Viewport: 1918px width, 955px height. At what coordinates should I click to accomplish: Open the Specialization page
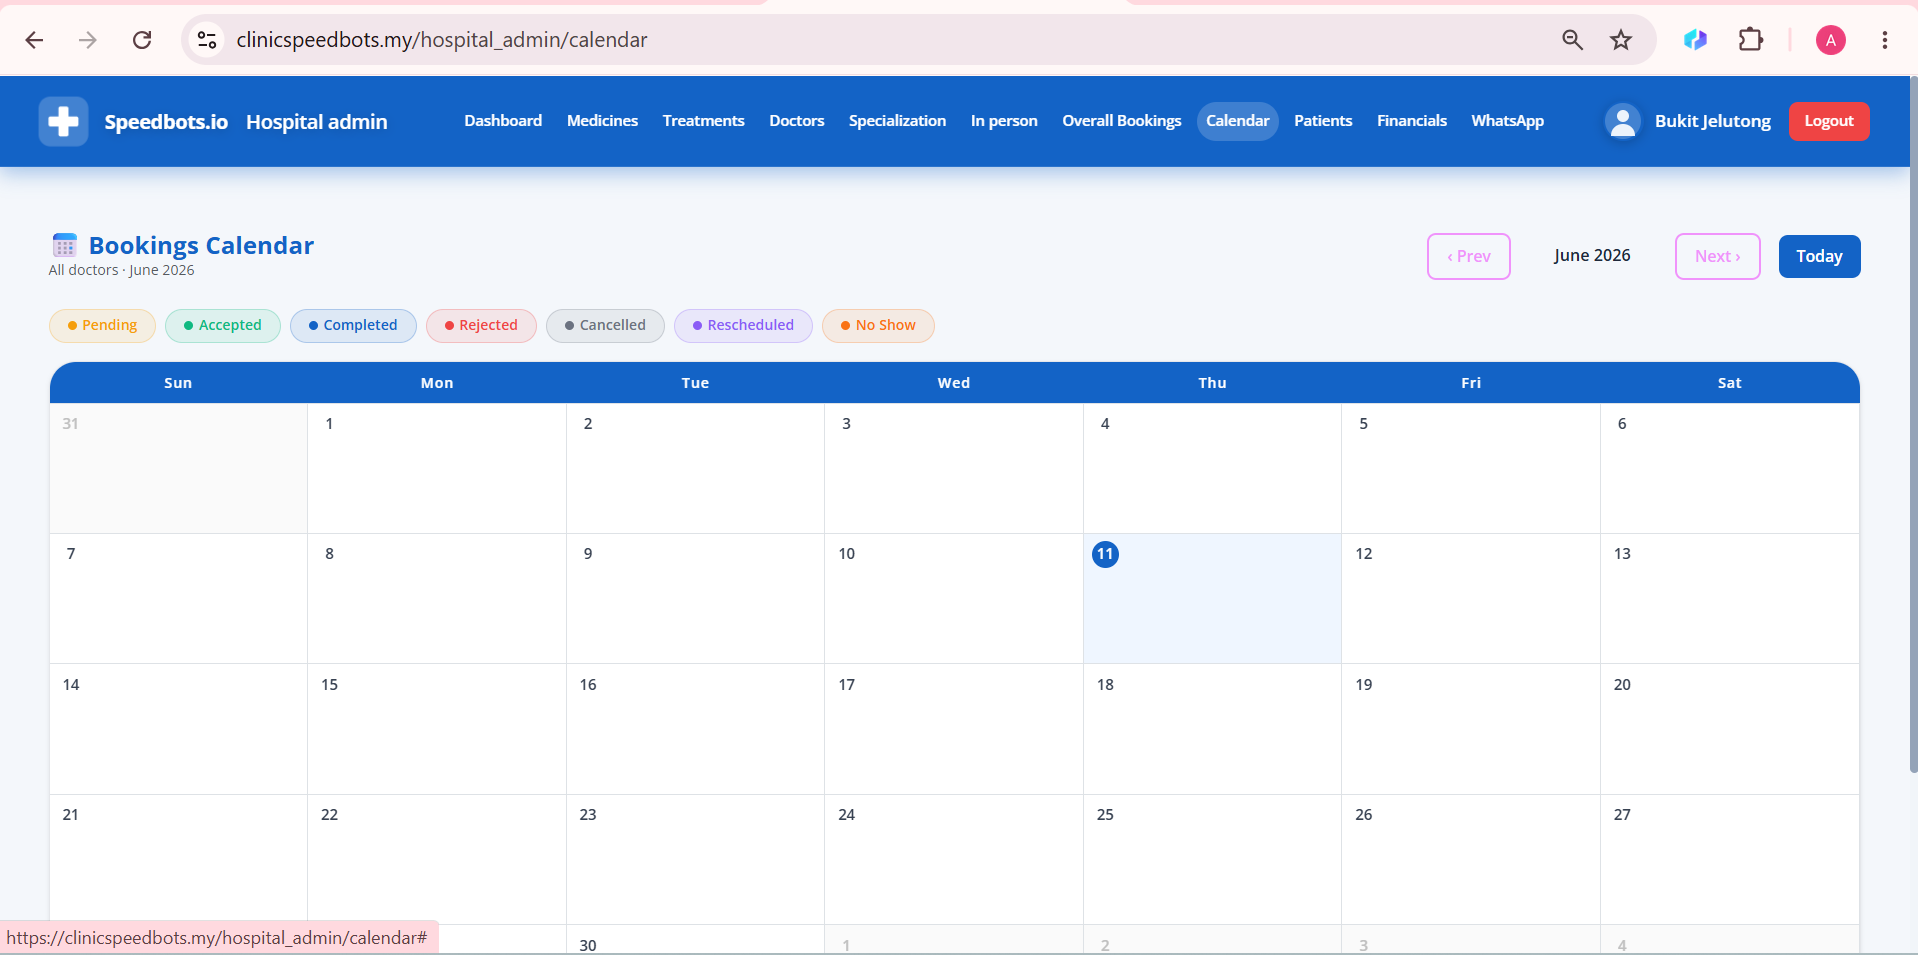(897, 121)
